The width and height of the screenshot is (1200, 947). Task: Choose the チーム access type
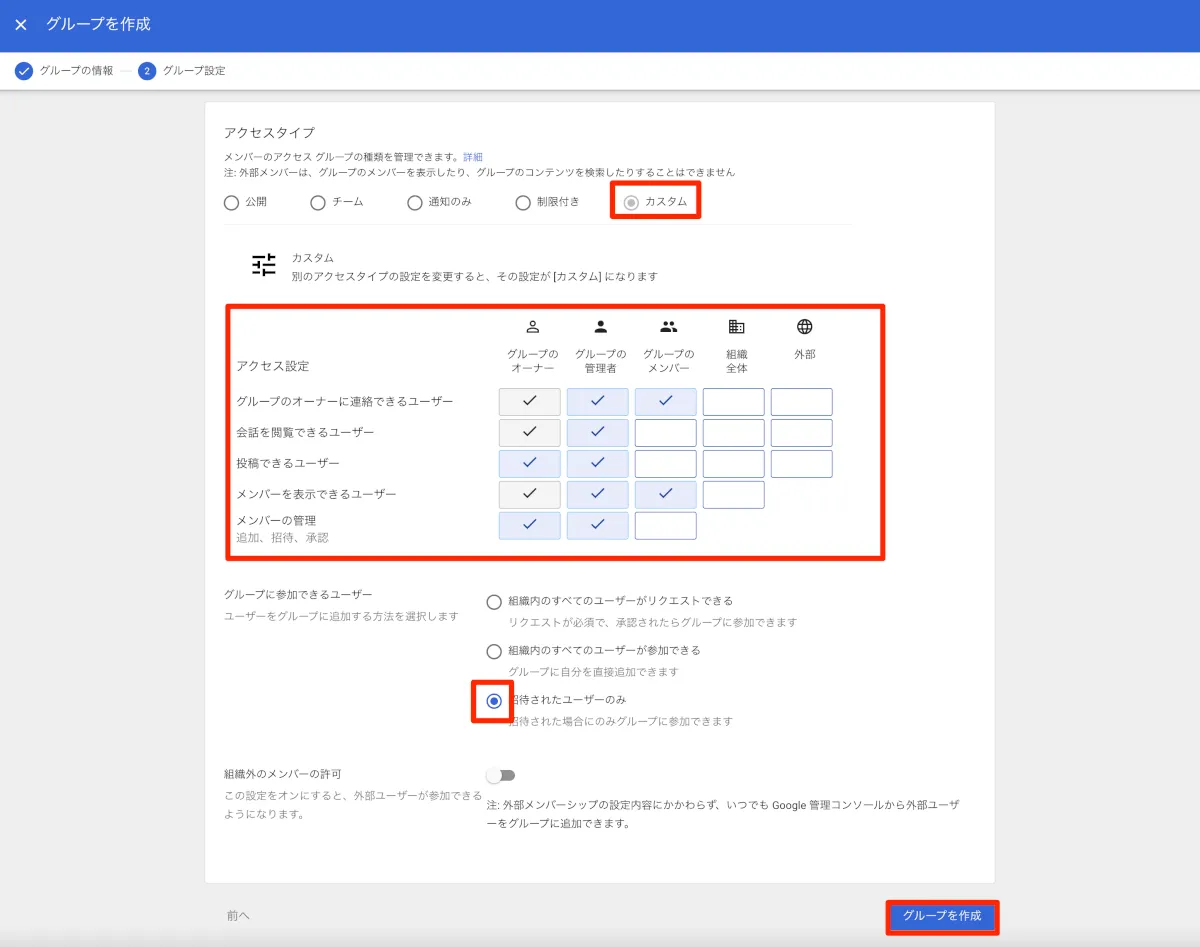coord(318,203)
